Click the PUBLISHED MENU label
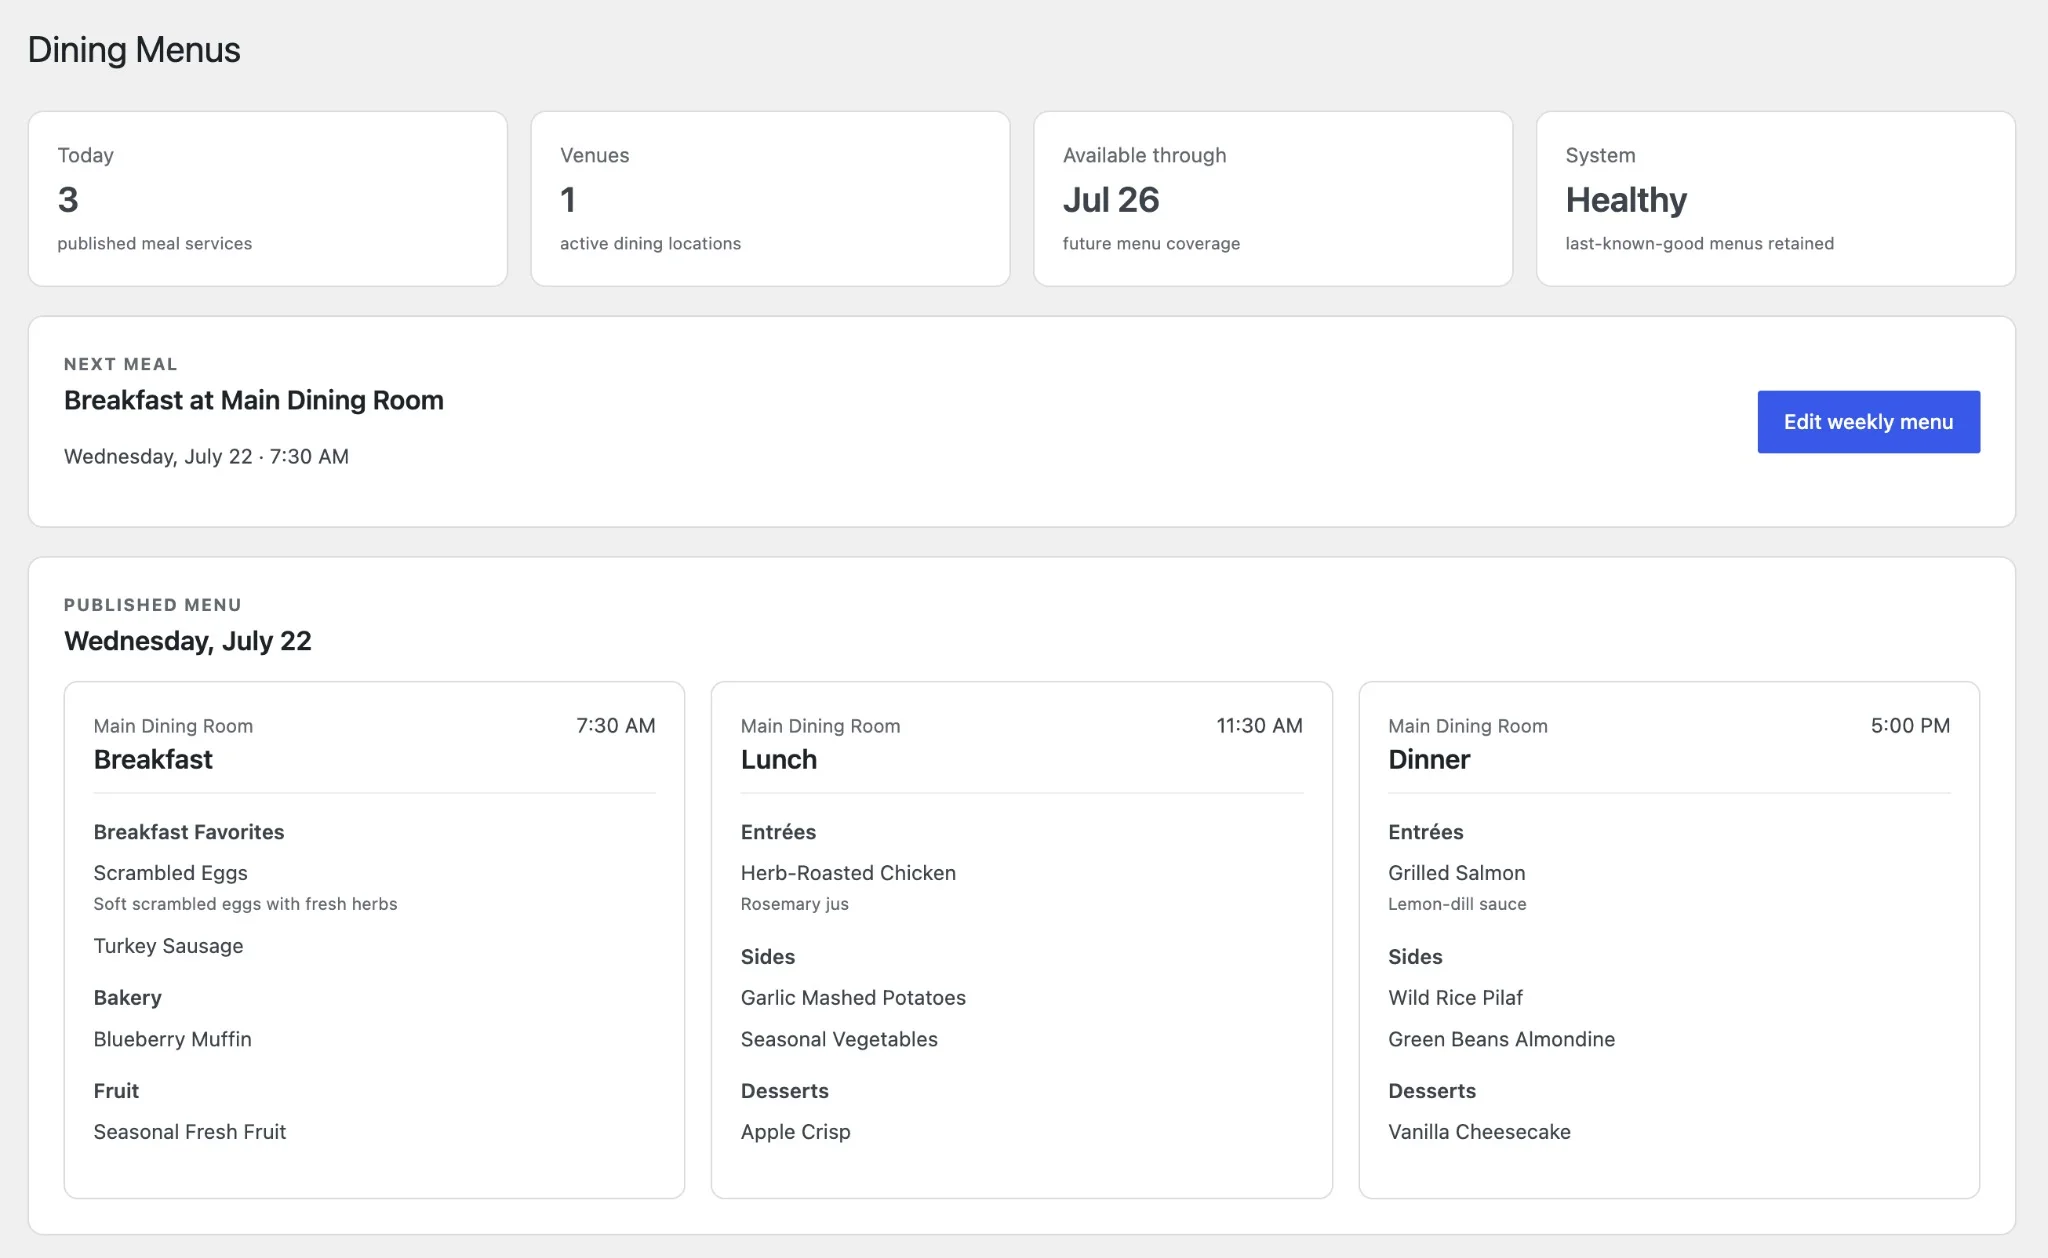 tap(153, 605)
